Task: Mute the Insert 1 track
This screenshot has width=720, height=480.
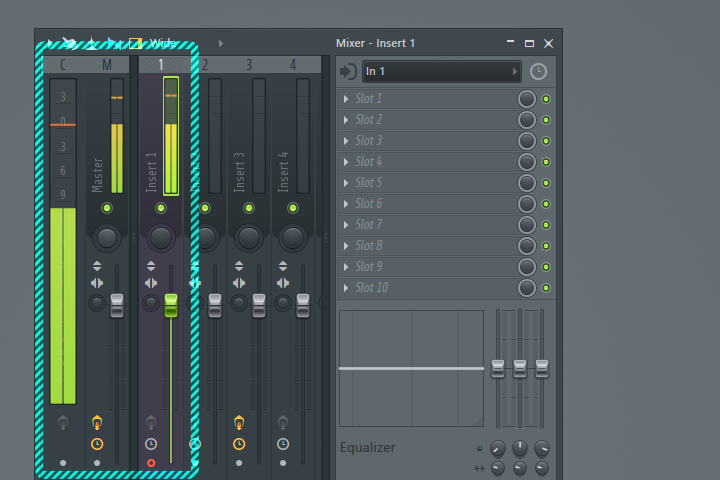Action: (x=161, y=208)
